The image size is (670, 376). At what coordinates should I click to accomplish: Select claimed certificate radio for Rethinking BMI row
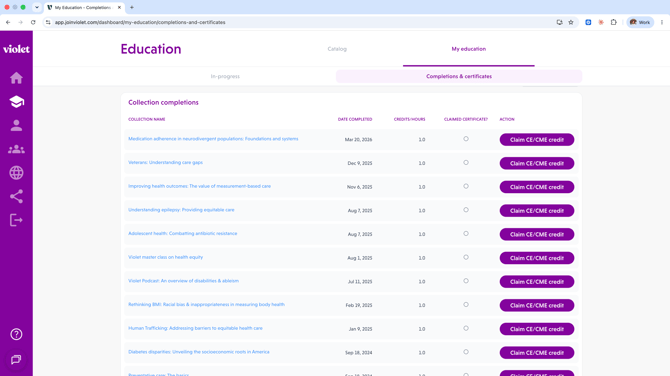466,305
